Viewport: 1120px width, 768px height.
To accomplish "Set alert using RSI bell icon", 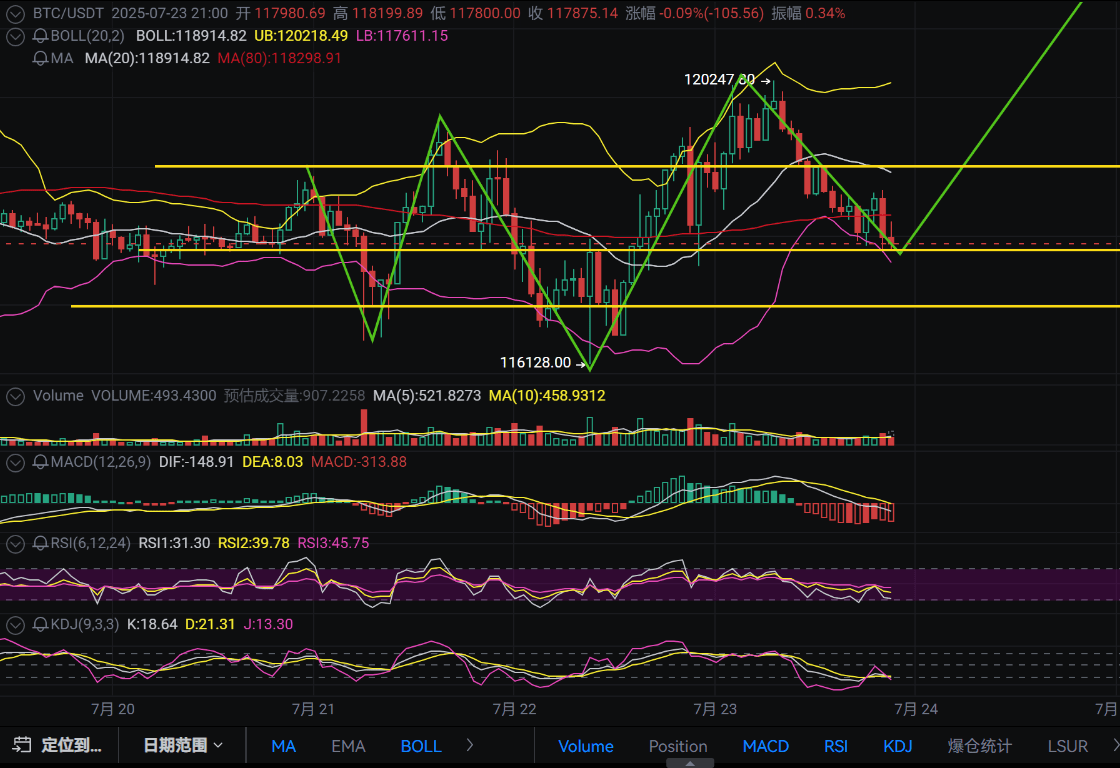I will (41, 544).
